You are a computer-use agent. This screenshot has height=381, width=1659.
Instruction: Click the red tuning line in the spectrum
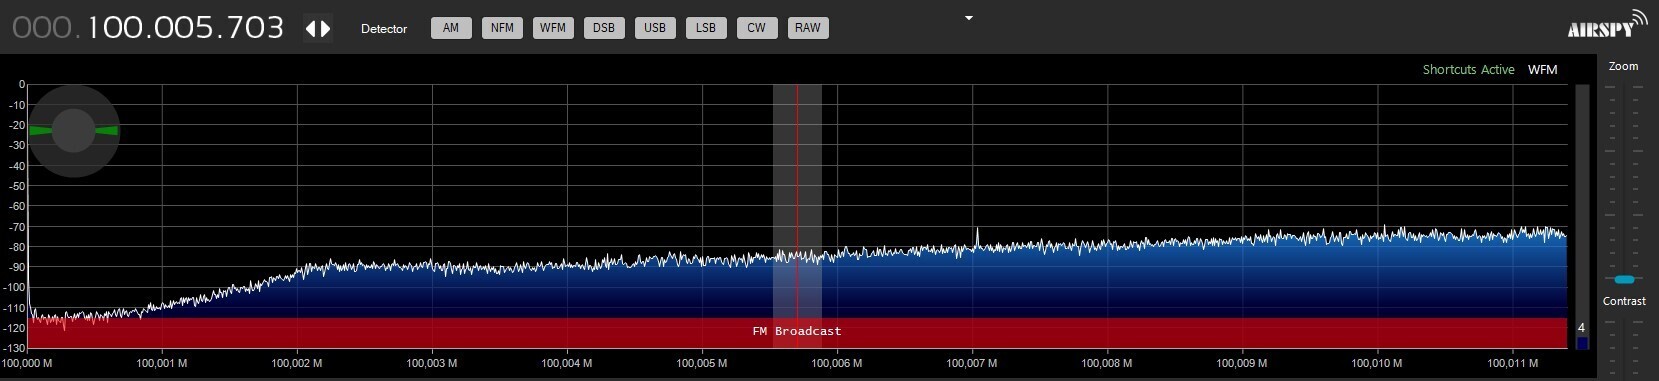coord(797,200)
